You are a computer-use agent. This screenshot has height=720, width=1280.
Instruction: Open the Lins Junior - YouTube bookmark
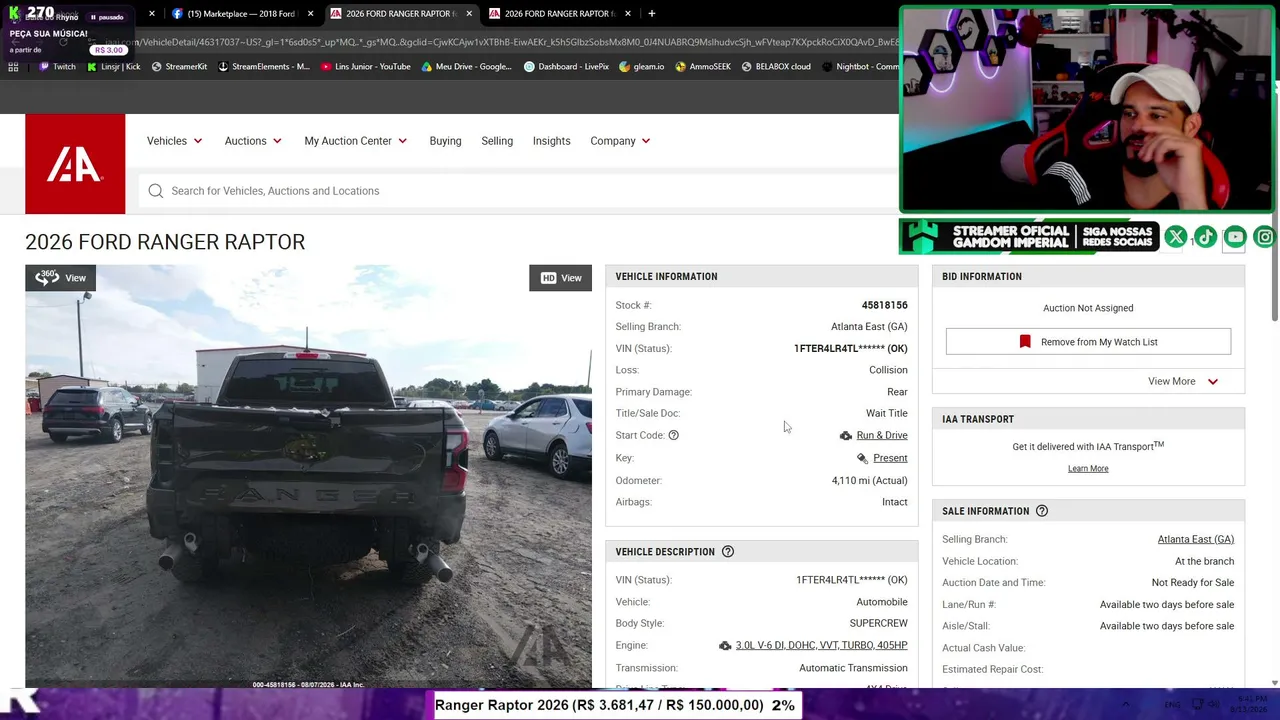pyautogui.click(x=366, y=67)
